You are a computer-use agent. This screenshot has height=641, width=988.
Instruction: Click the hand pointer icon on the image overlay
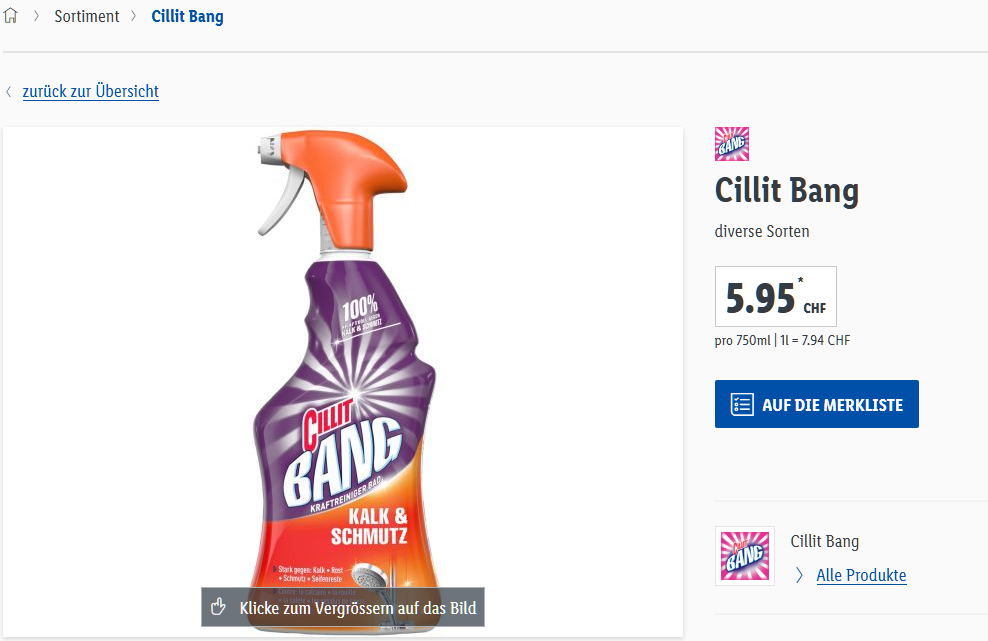[x=219, y=607]
